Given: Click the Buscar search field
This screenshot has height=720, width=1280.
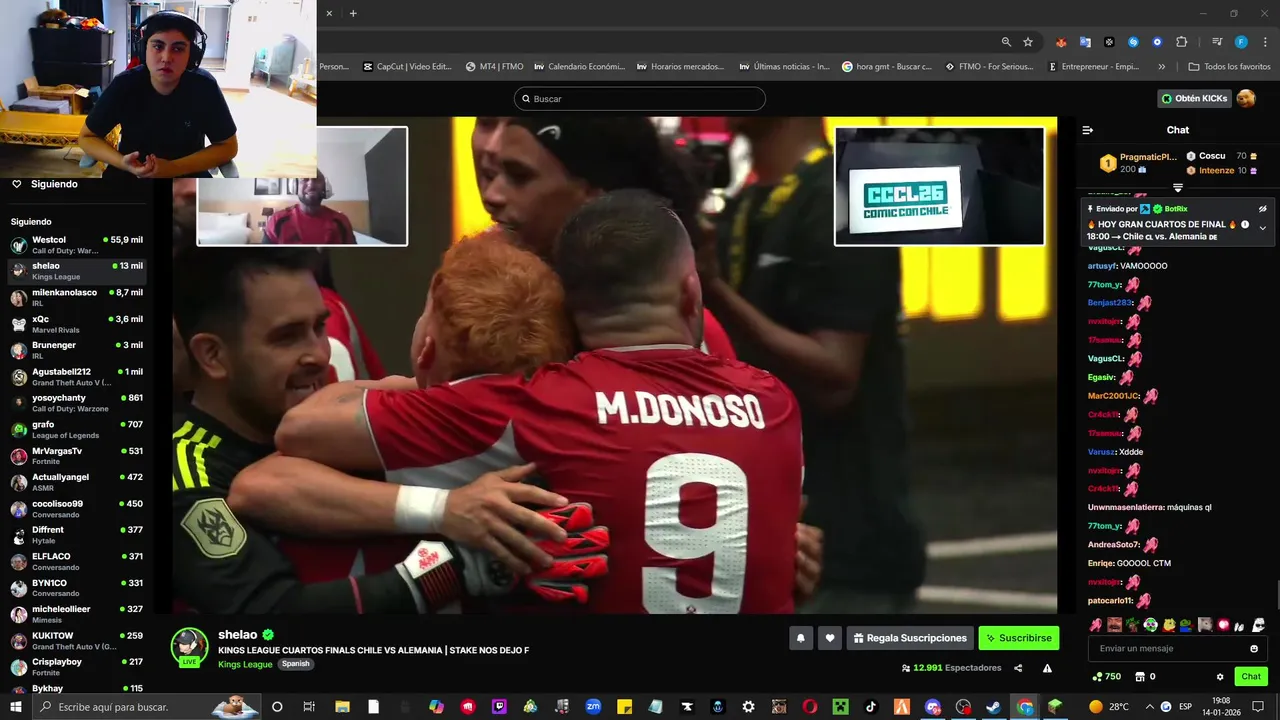Looking at the screenshot, I should [640, 99].
